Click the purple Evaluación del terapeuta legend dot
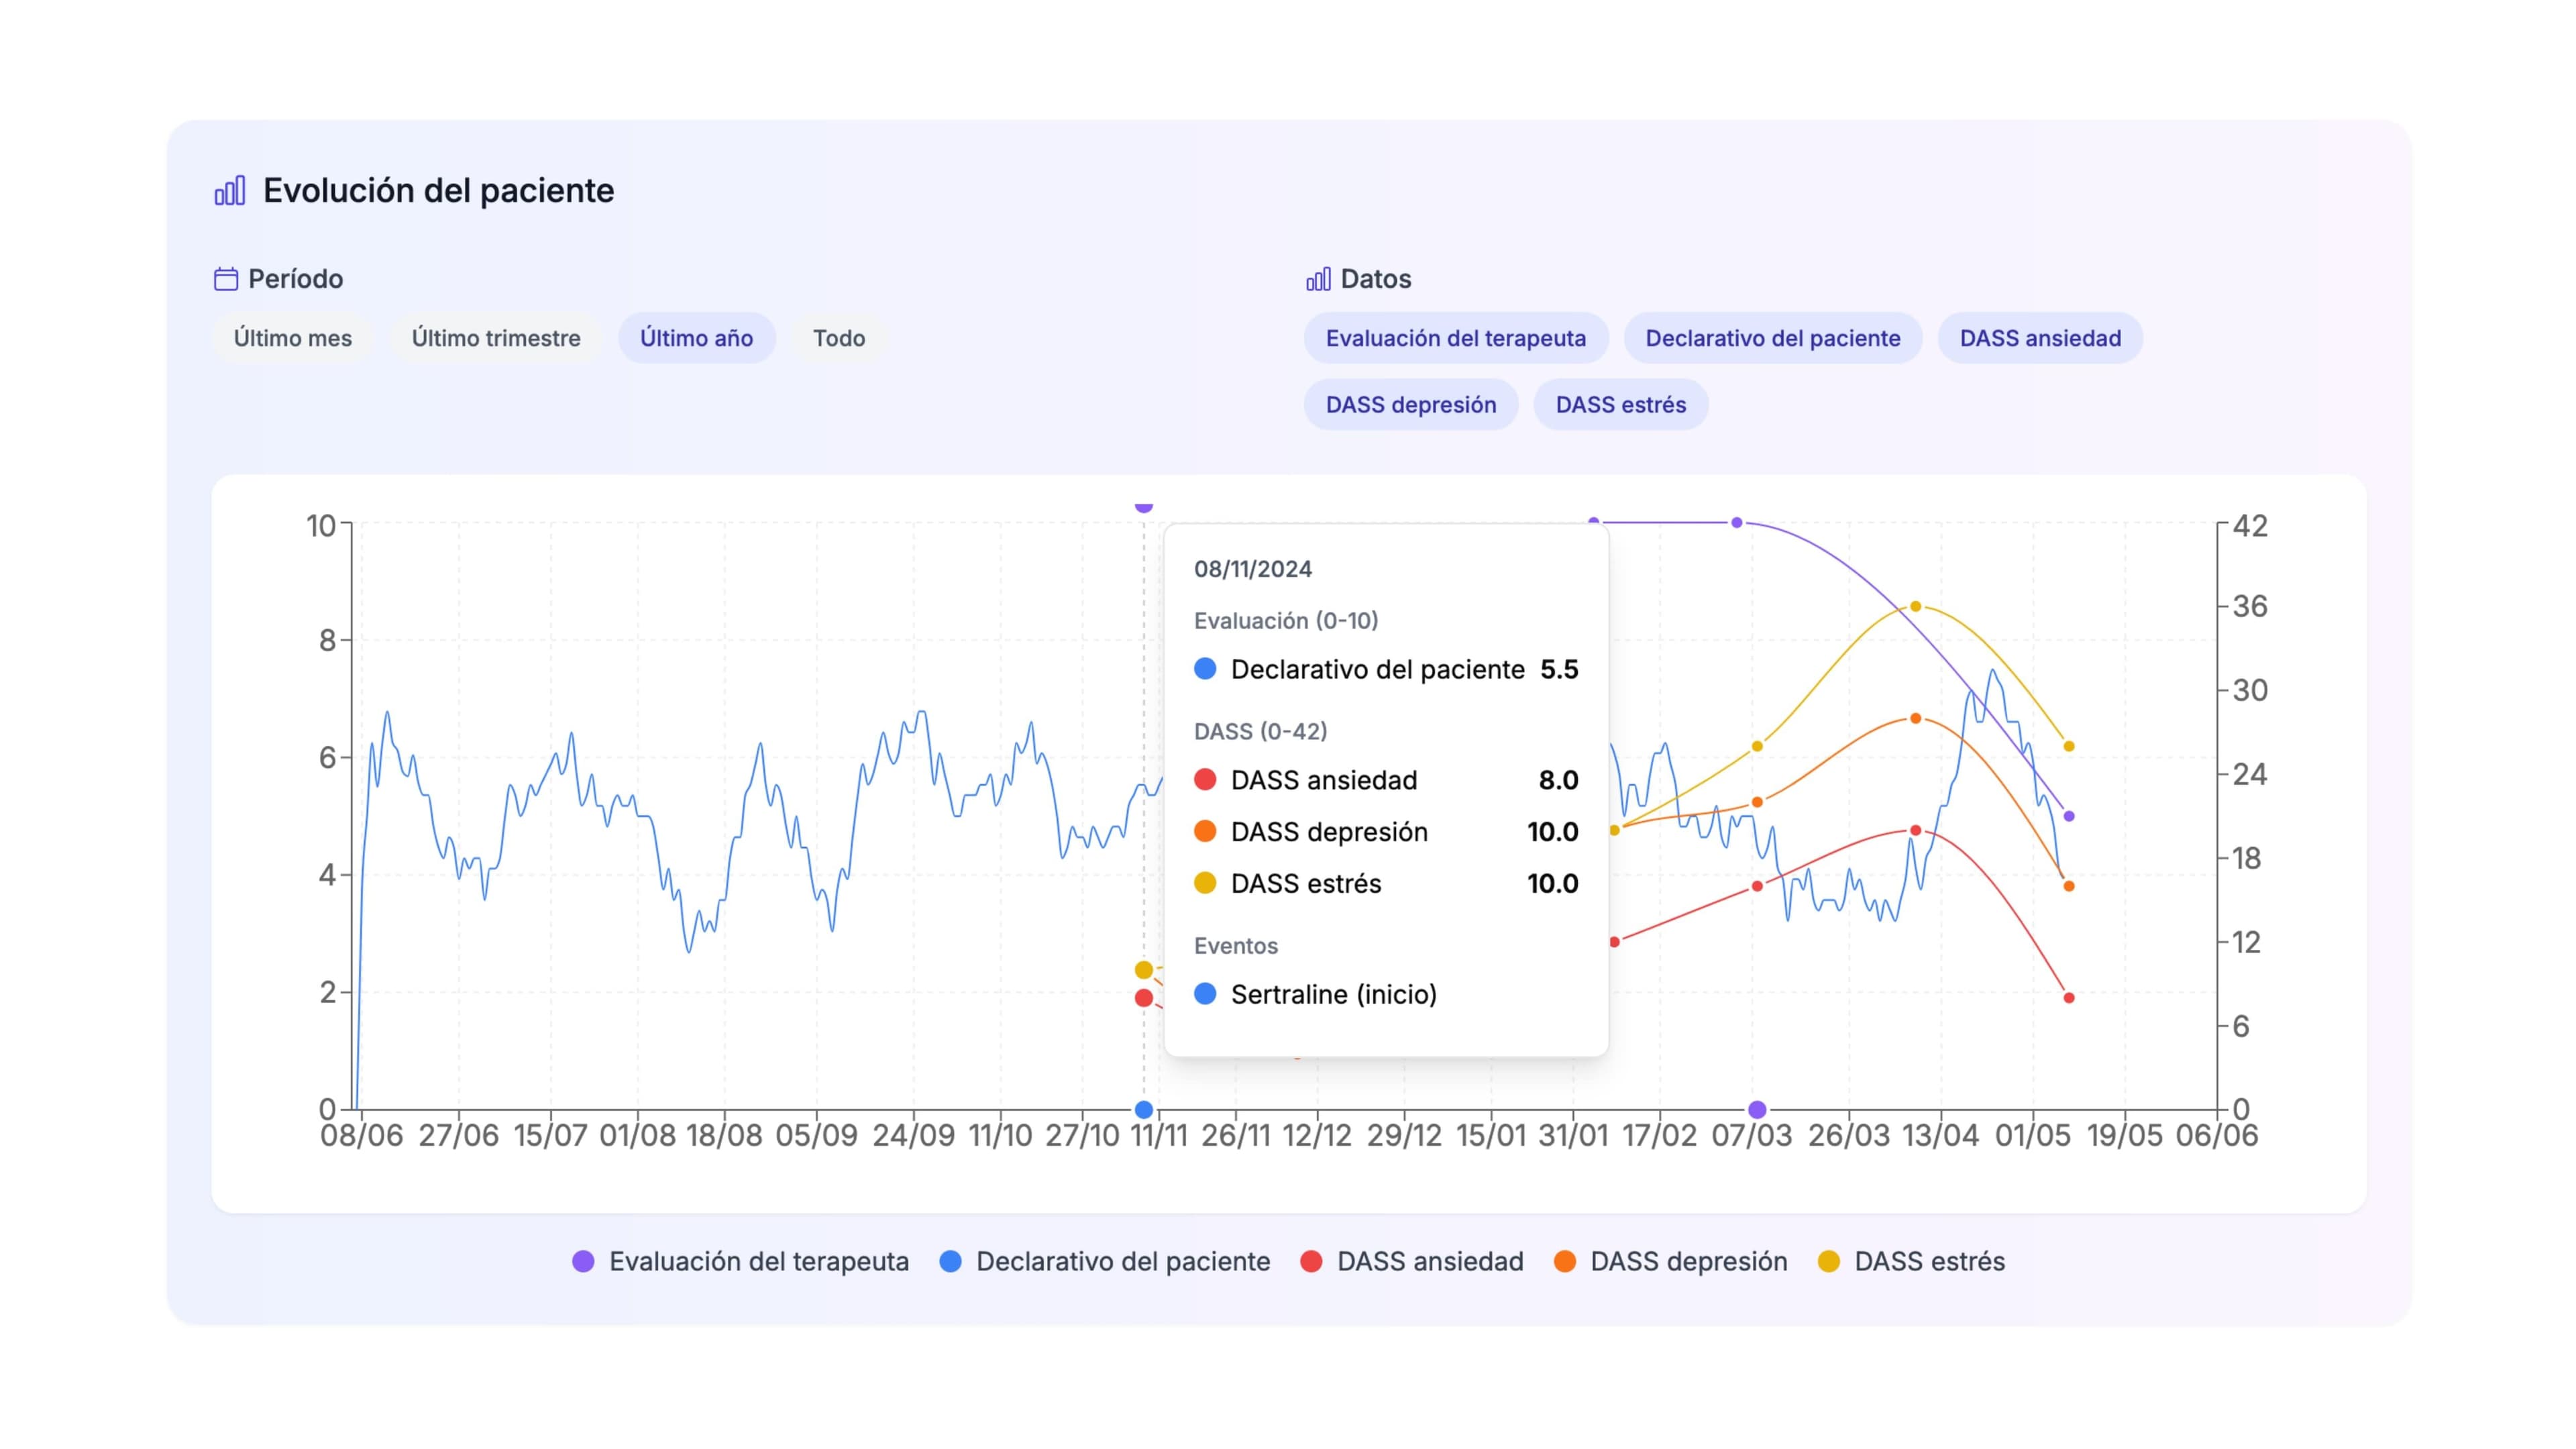Image resolution: width=2576 pixels, height=1449 pixels. [583, 1262]
